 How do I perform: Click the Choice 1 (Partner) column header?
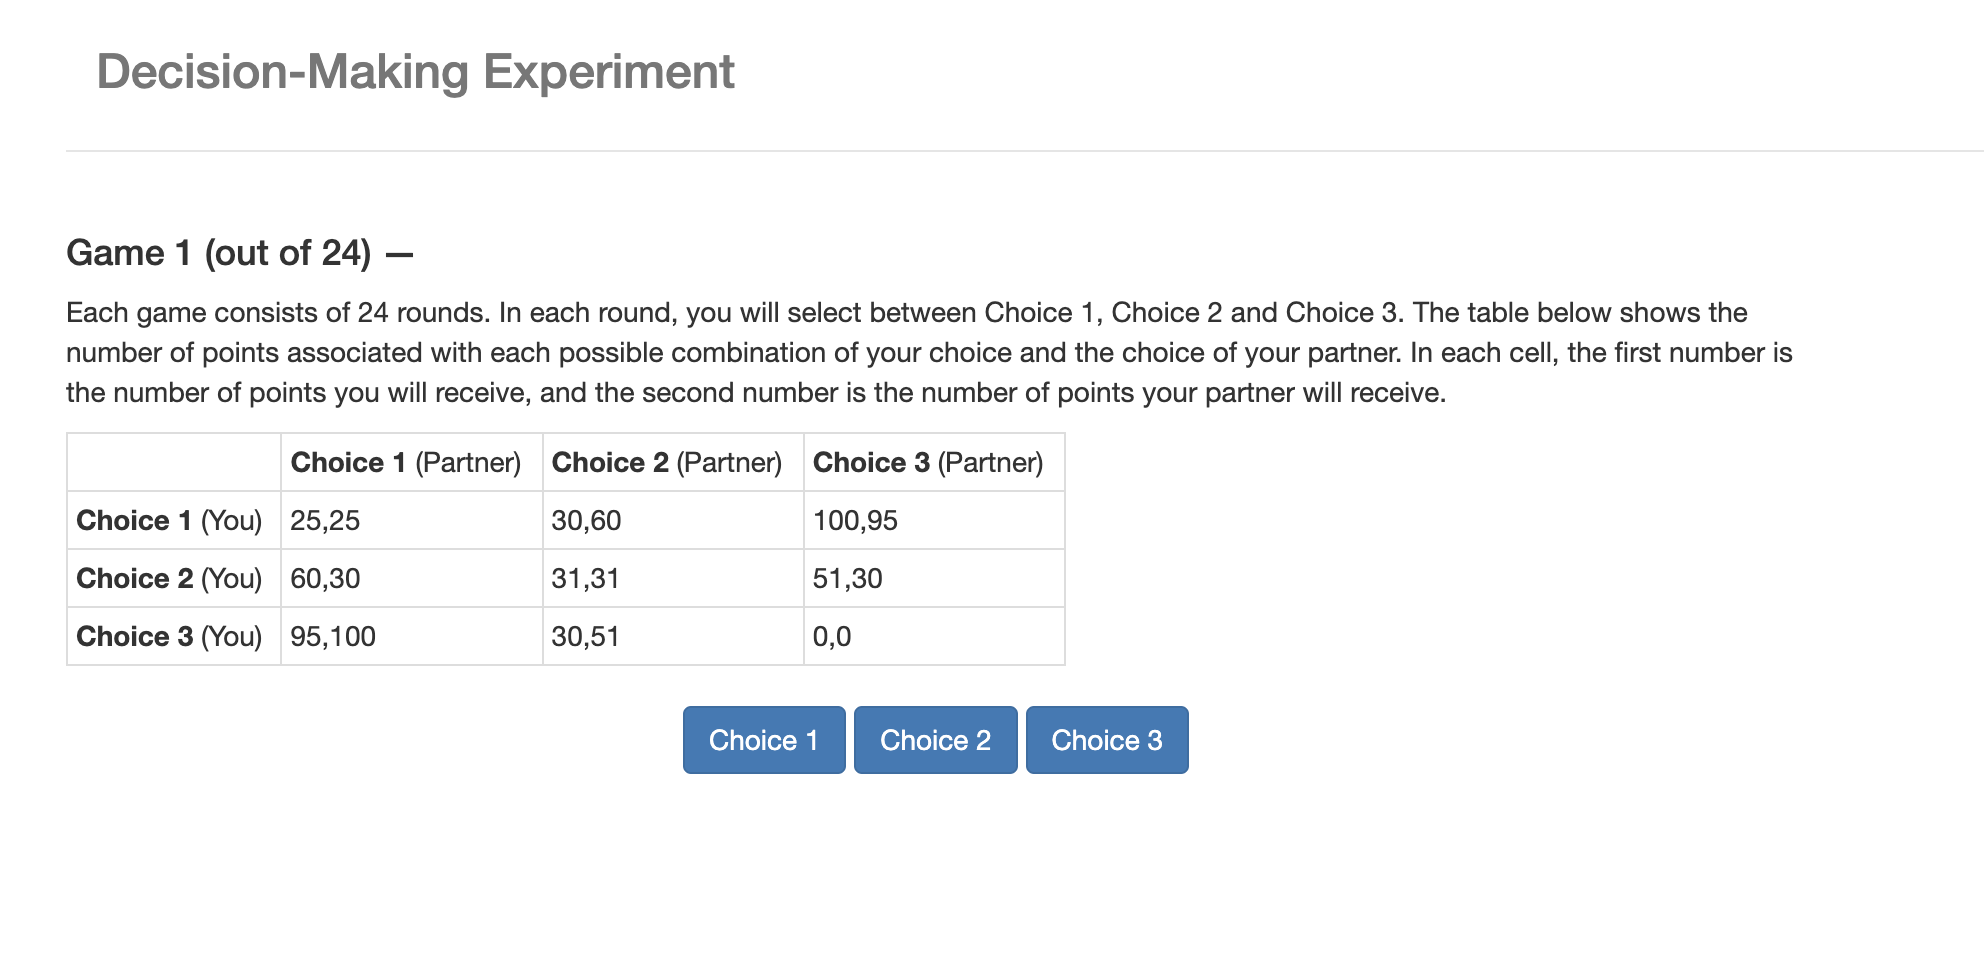tap(412, 462)
